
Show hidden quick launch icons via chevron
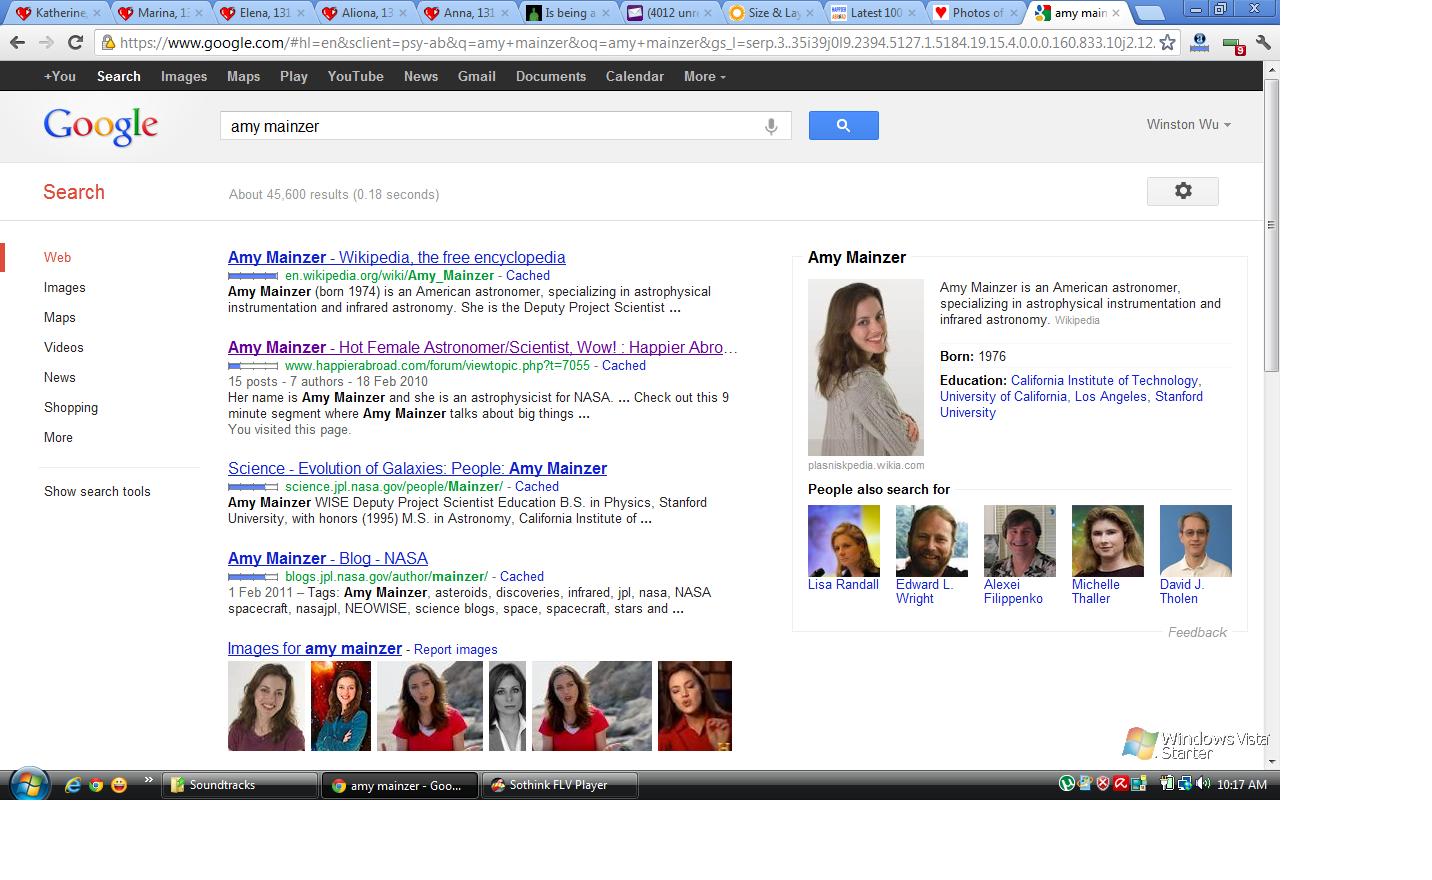click(148, 781)
